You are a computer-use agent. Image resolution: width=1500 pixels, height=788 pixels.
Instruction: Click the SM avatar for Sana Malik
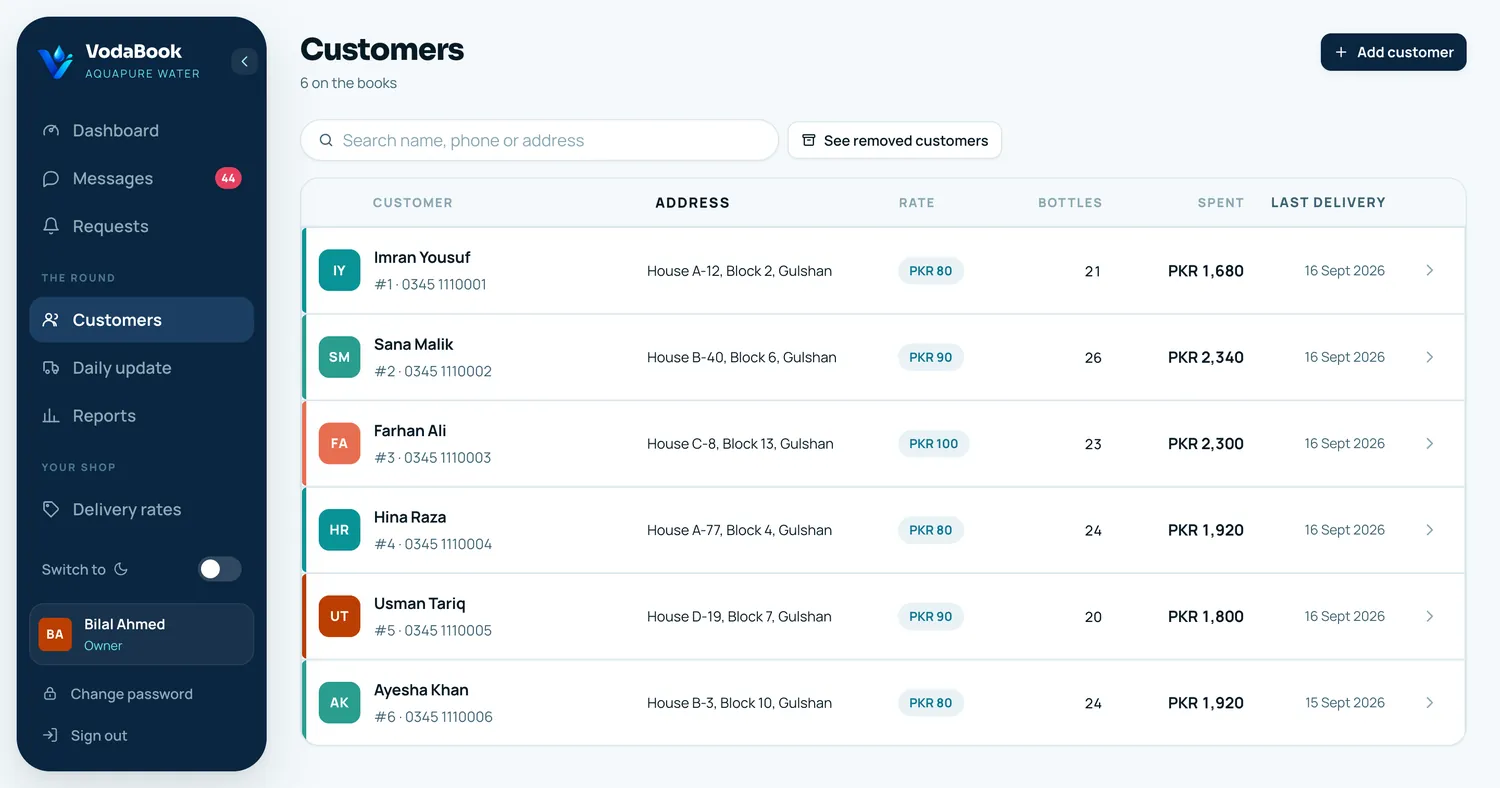[340, 357]
